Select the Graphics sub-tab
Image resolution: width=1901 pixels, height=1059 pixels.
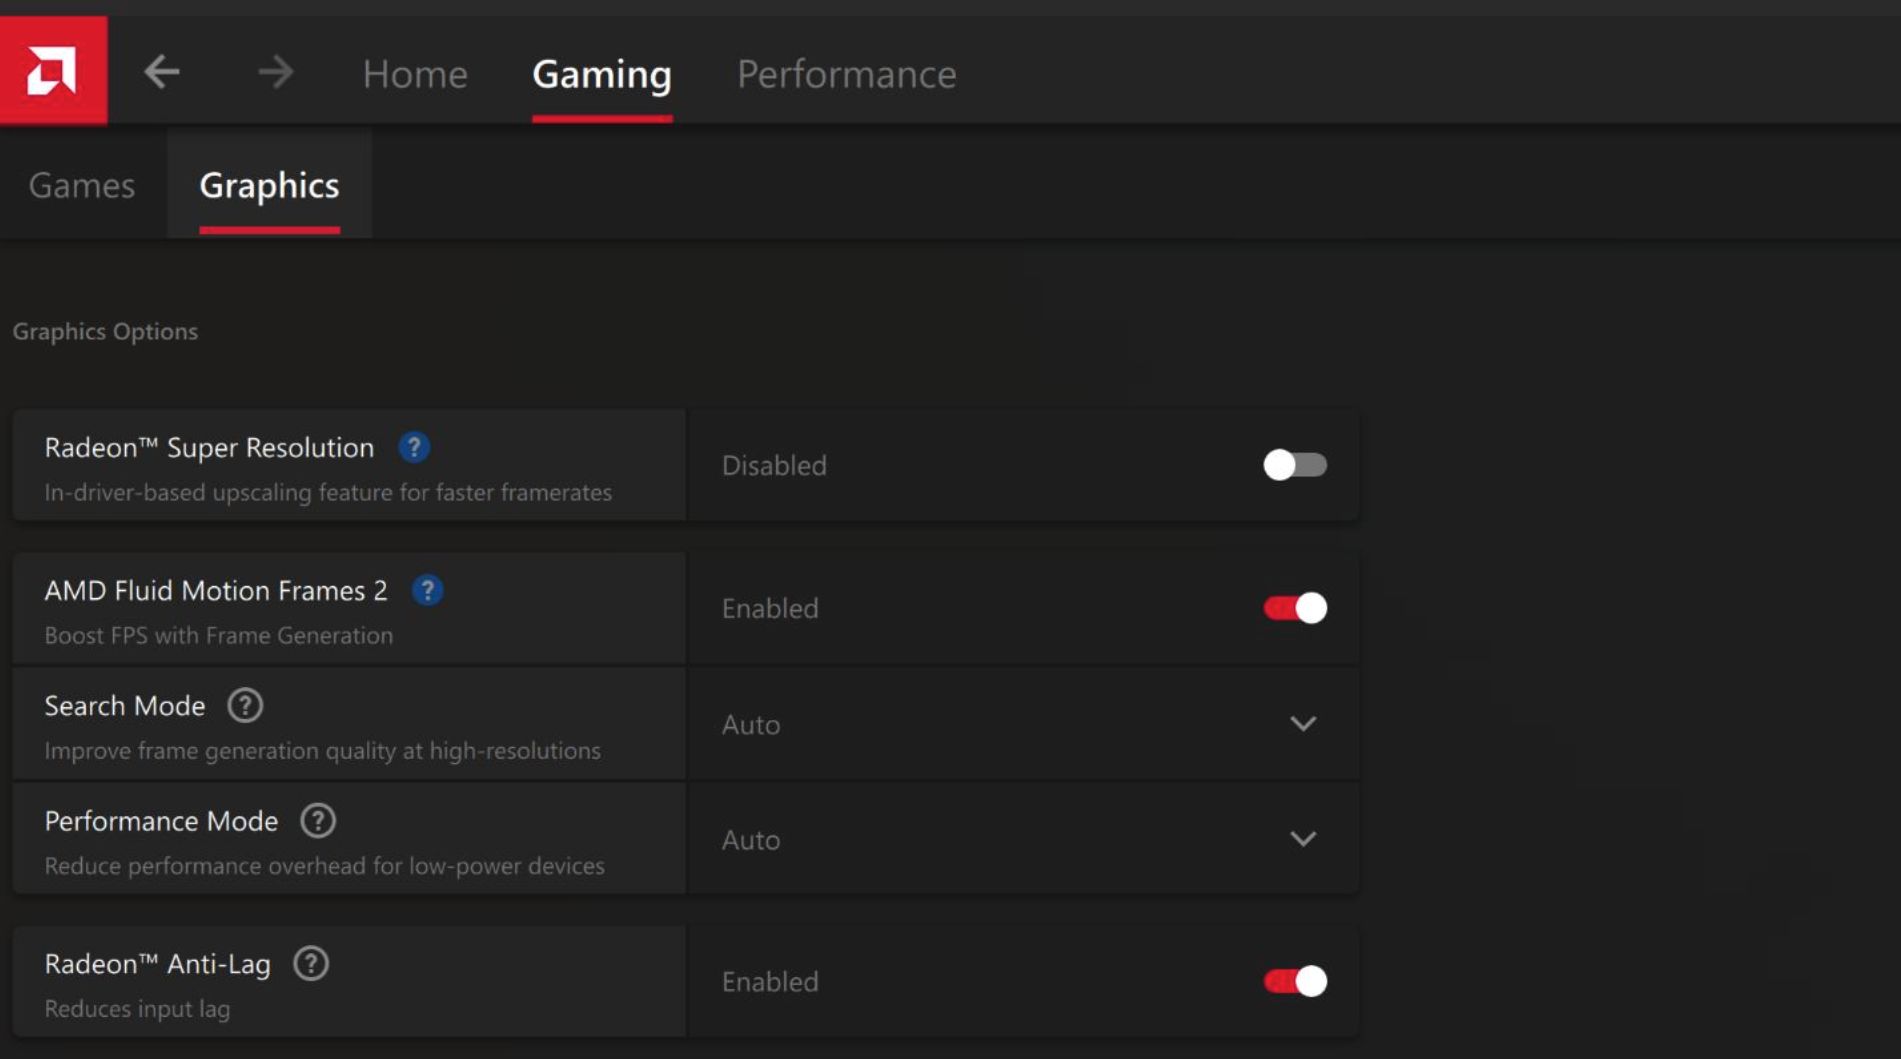269,185
